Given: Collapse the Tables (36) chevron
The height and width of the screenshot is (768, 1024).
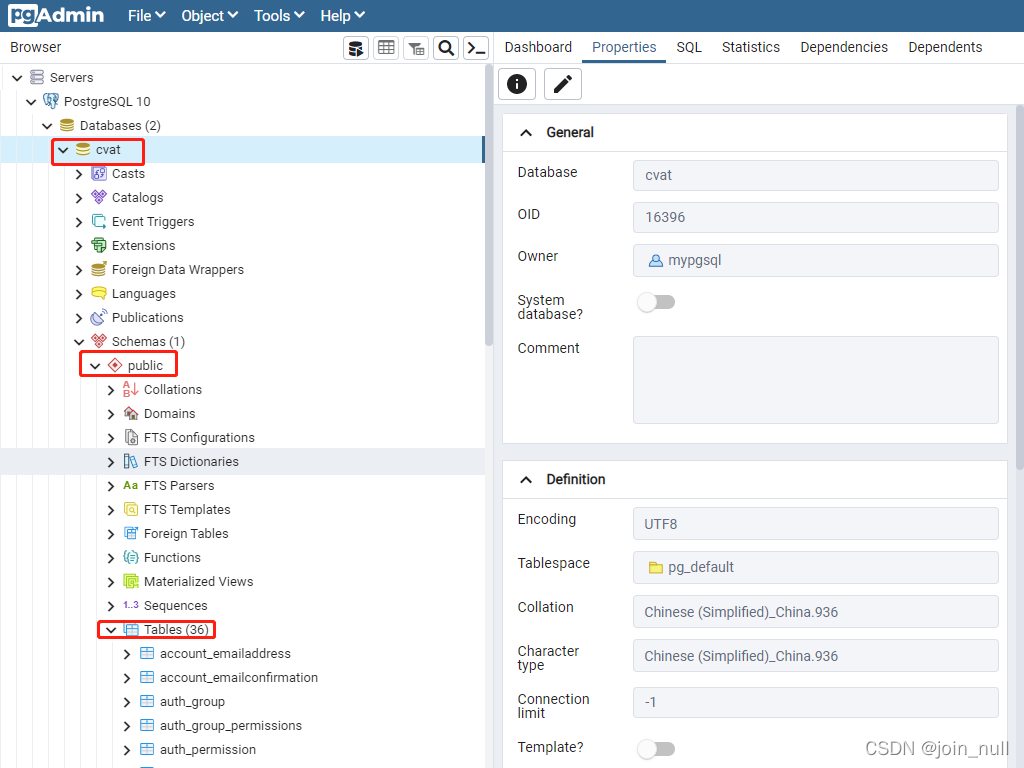Looking at the screenshot, I should pos(111,630).
